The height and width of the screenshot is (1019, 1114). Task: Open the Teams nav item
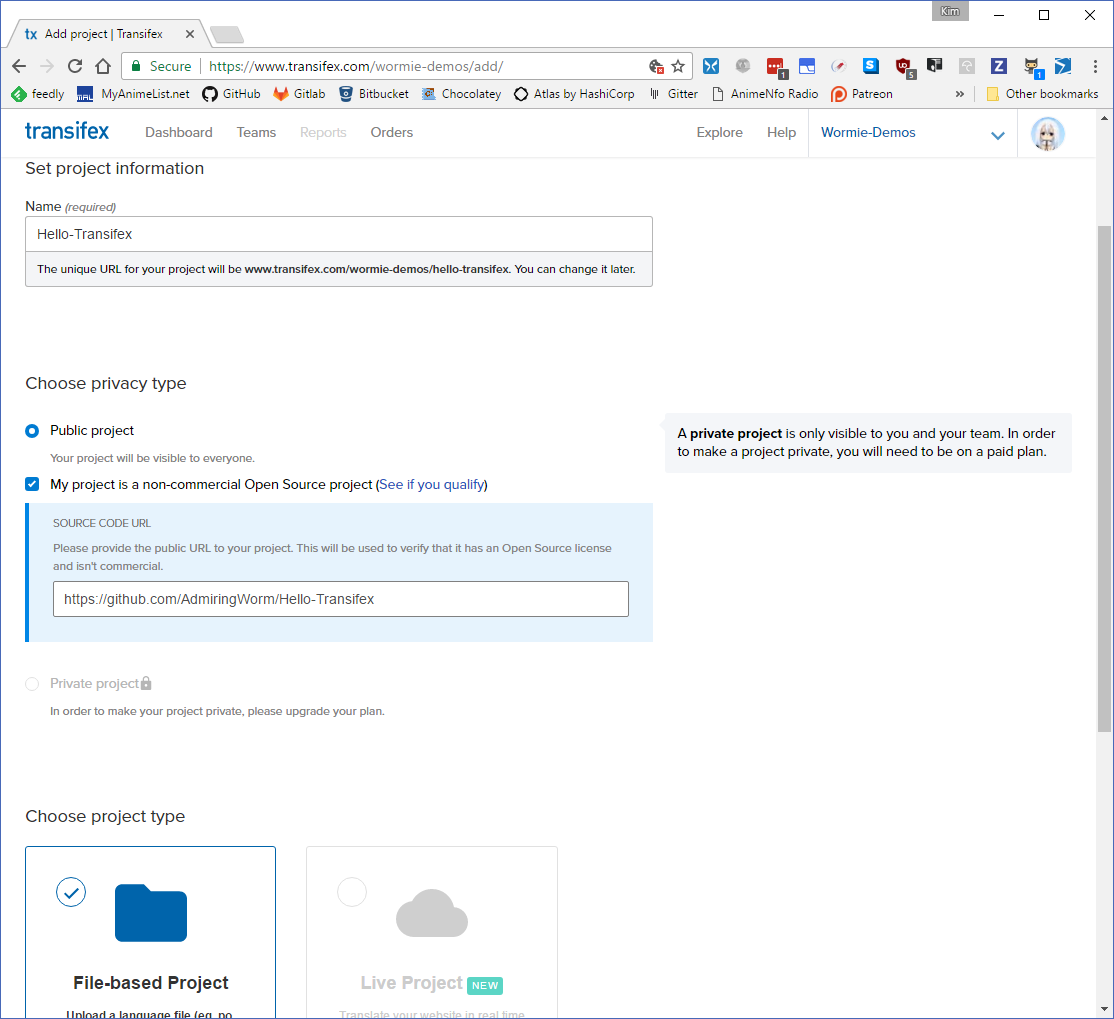[x=256, y=132]
